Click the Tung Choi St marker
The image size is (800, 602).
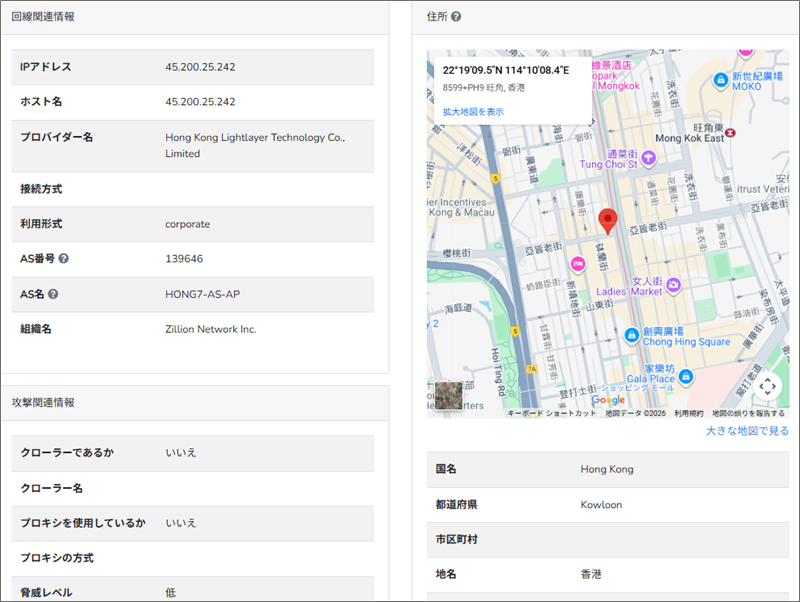(x=648, y=156)
